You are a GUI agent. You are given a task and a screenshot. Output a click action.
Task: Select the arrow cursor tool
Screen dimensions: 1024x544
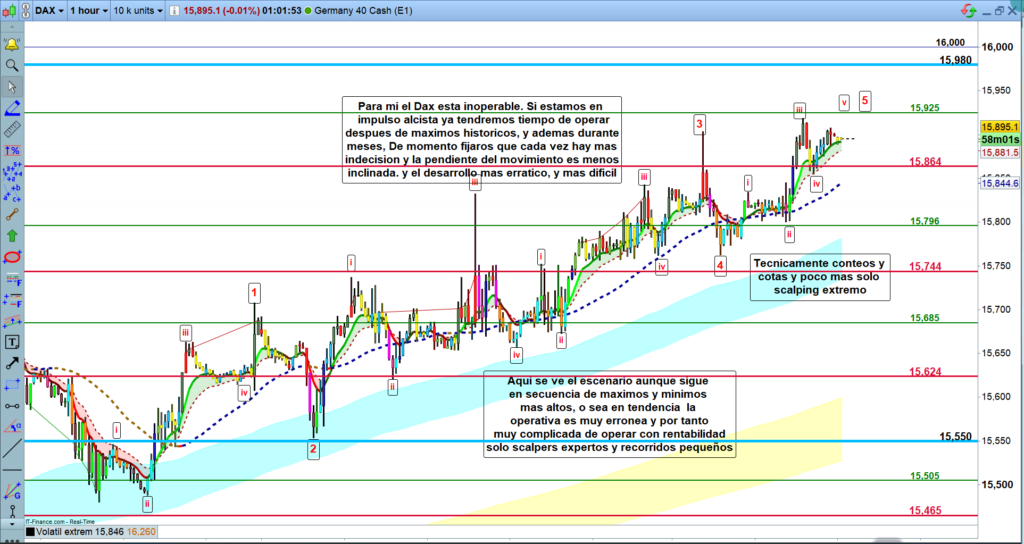pyautogui.click(x=12, y=87)
